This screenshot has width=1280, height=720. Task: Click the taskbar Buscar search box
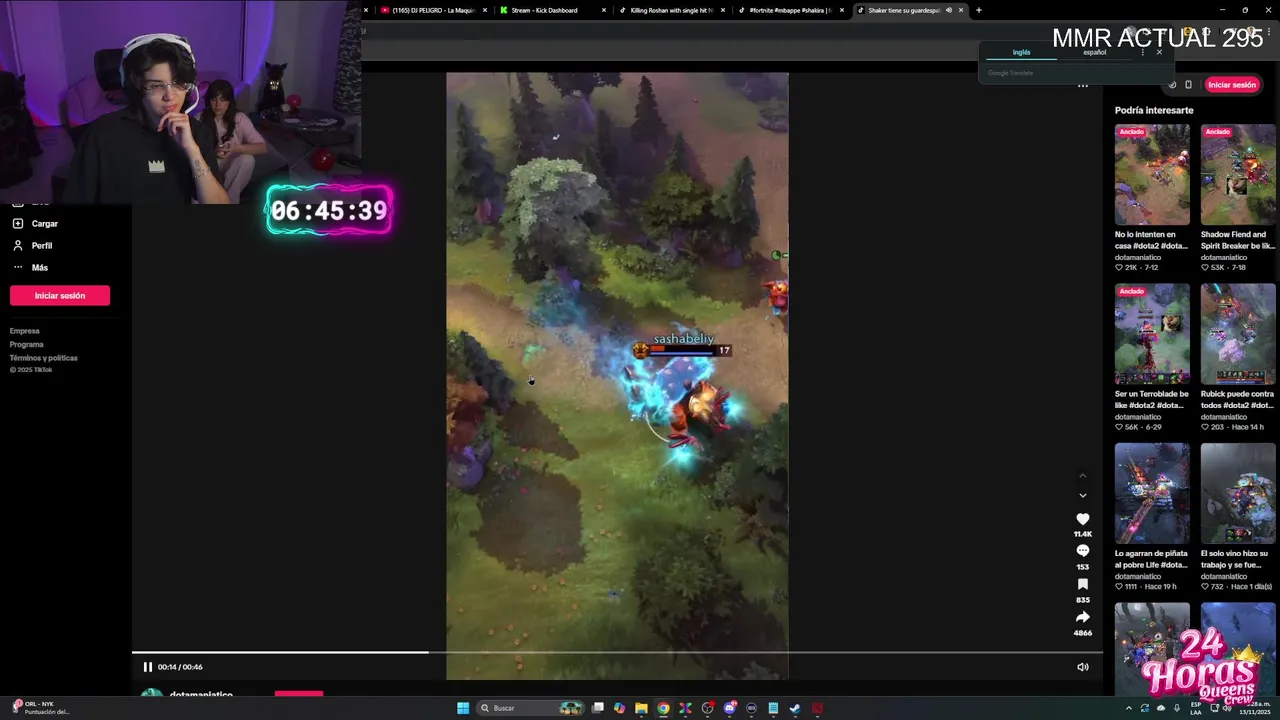530,708
